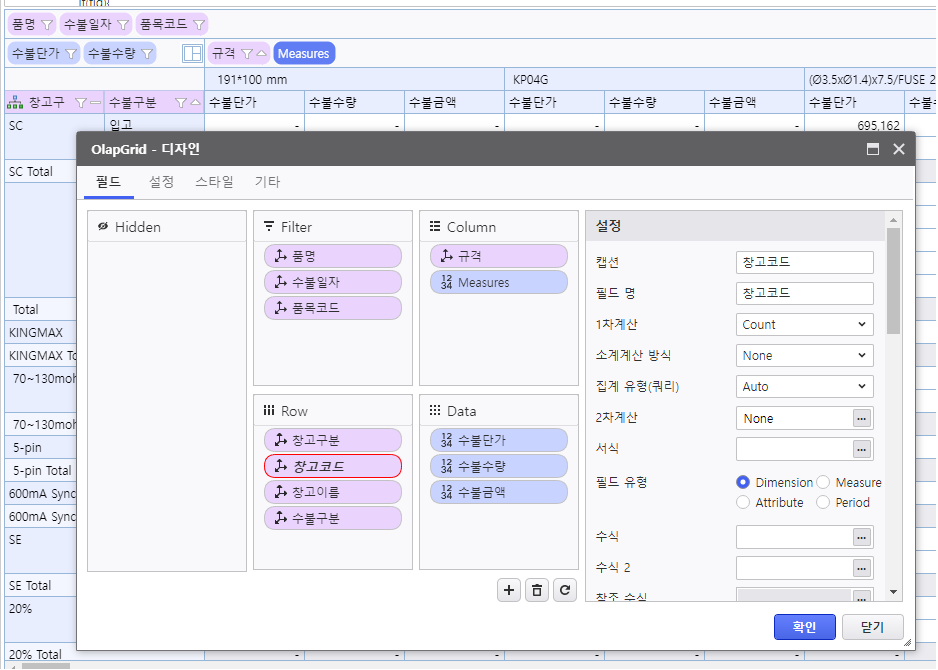Click the SC Total row header

(41, 172)
